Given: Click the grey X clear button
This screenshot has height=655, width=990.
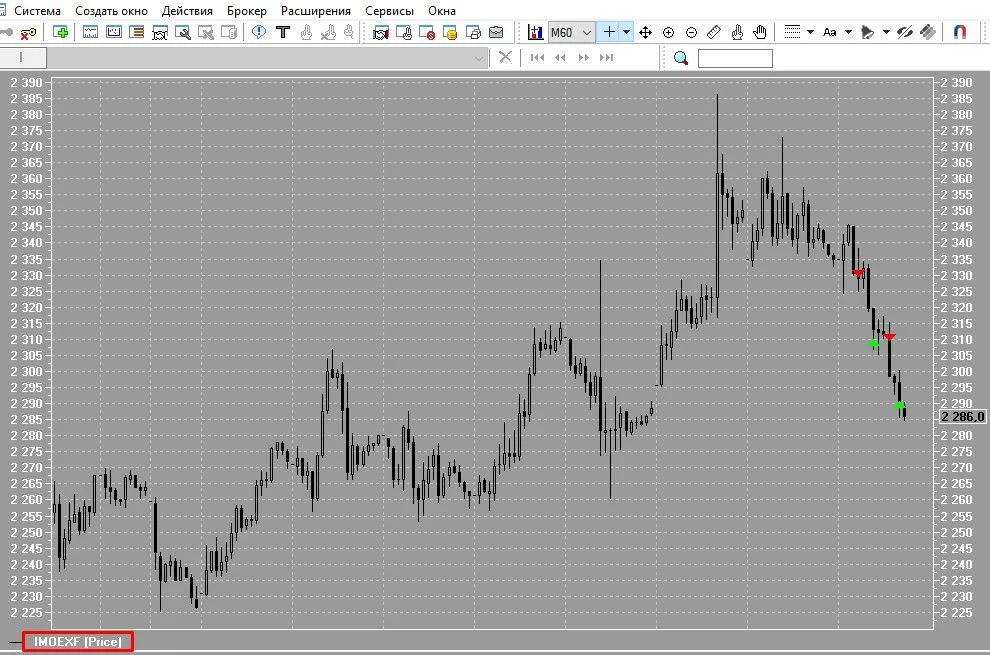Looking at the screenshot, I should pyautogui.click(x=505, y=57).
